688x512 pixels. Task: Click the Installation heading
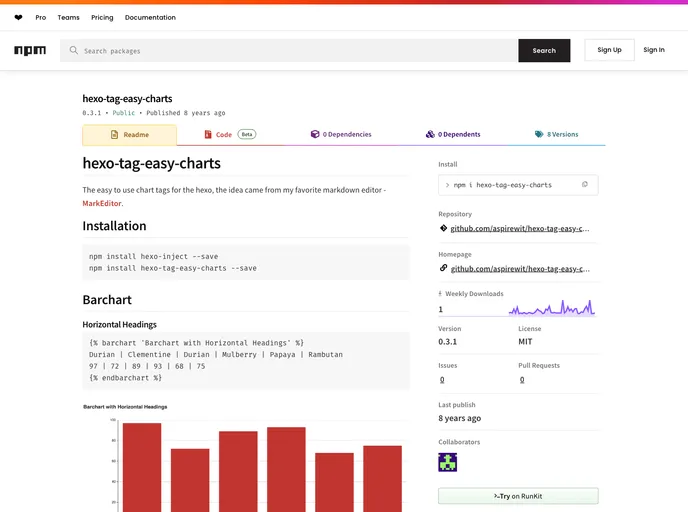[x=114, y=226]
